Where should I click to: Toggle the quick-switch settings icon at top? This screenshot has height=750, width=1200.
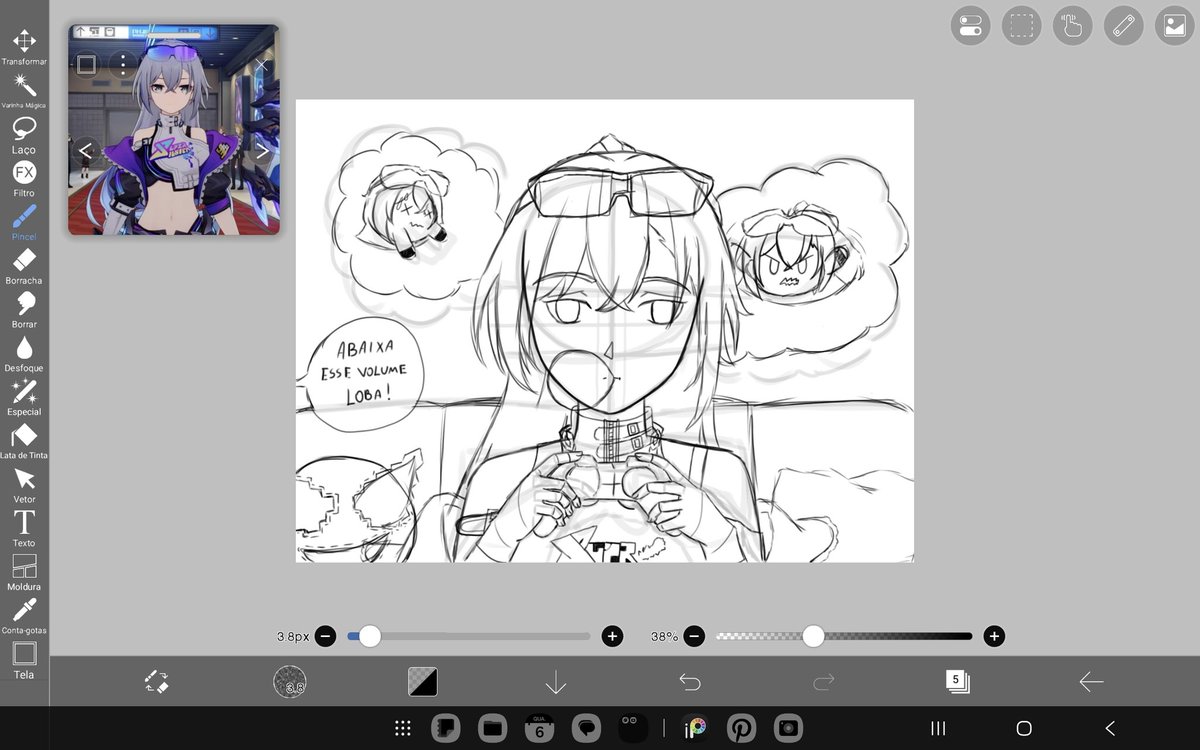point(970,26)
